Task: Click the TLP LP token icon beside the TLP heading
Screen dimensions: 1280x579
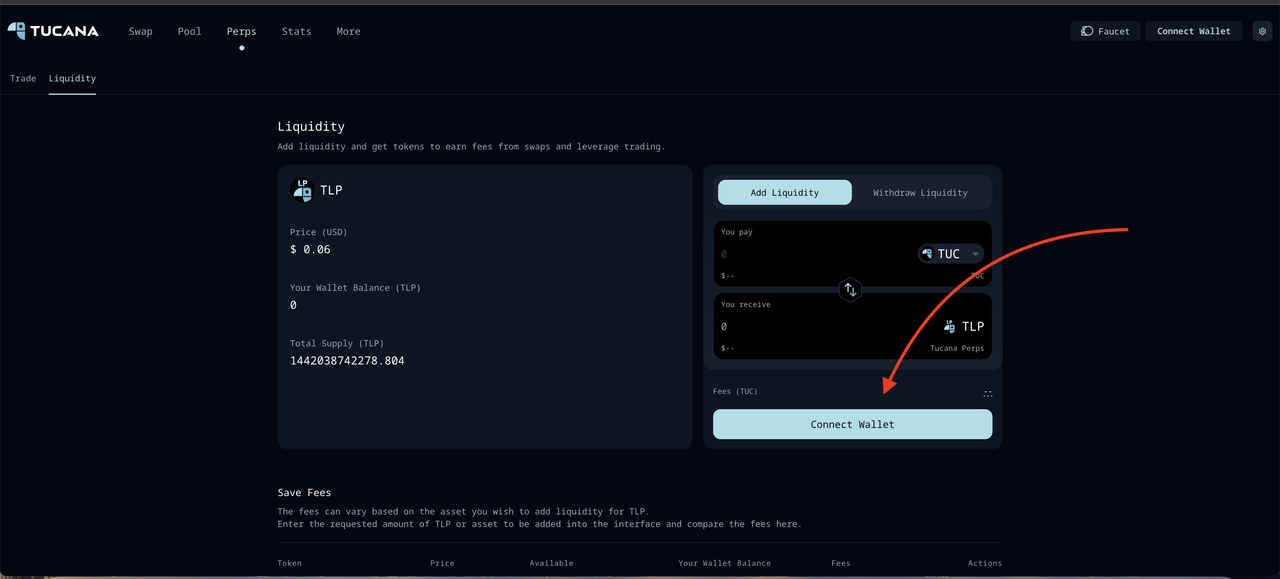Action: pos(302,190)
